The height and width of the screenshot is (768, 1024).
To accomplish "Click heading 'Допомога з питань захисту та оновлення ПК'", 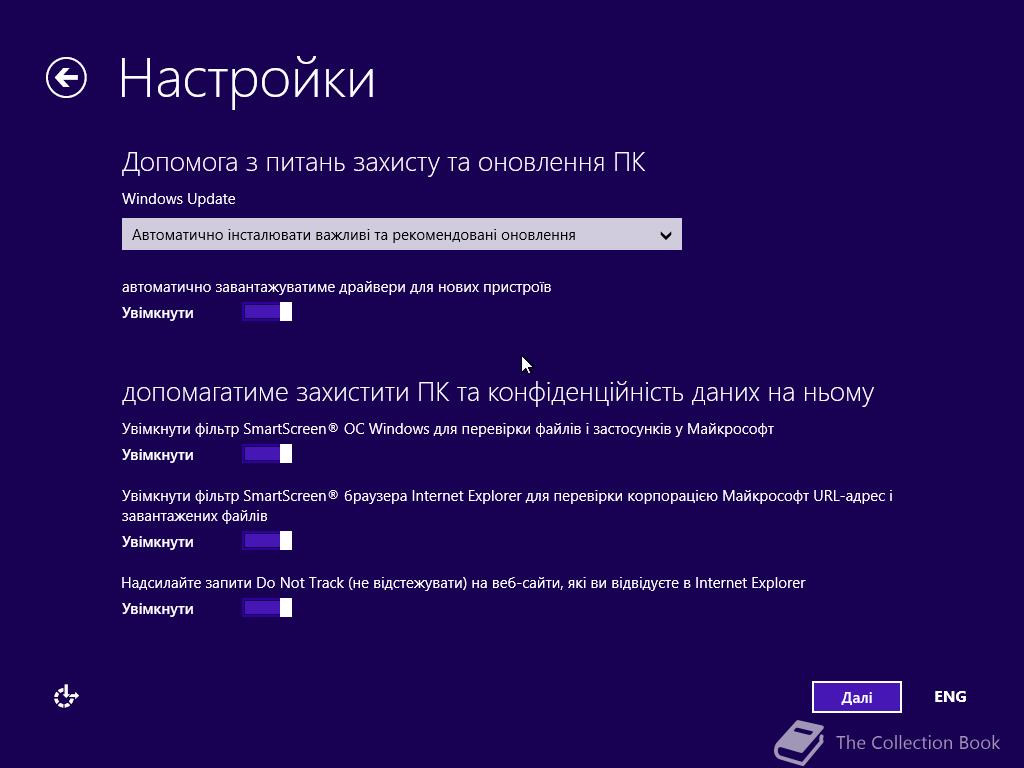I will (x=383, y=163).
